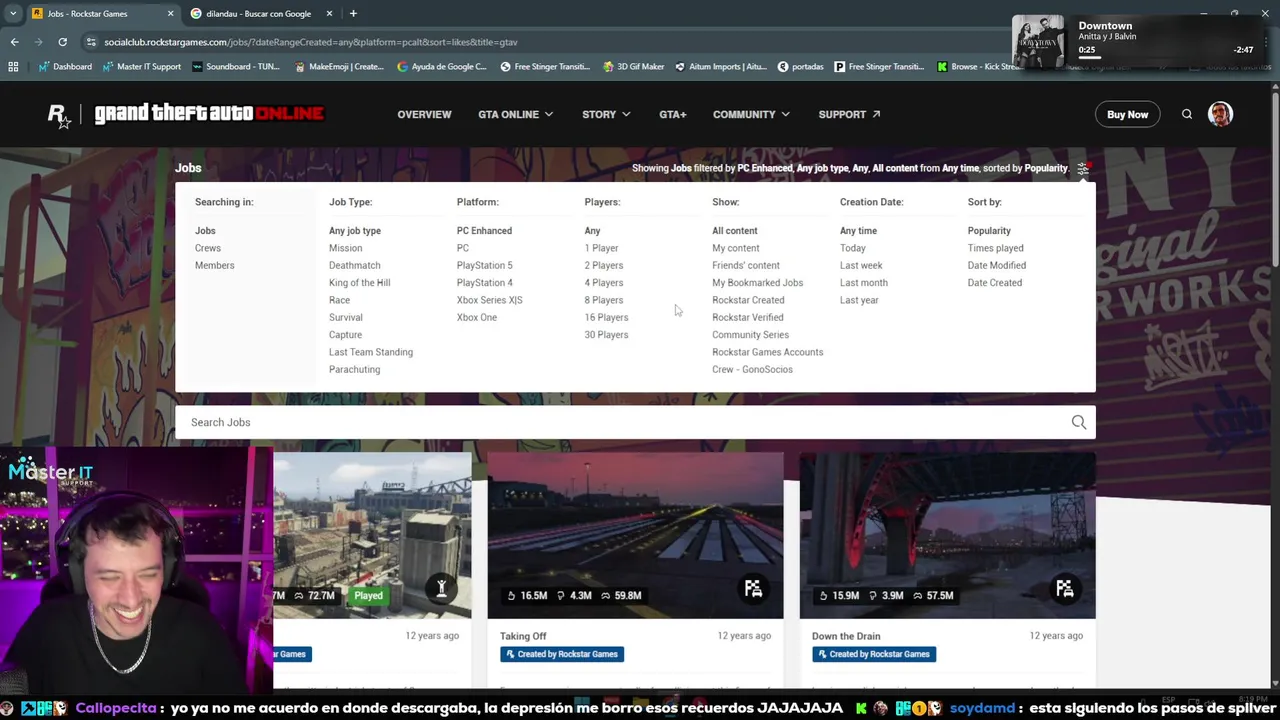Toggle the Jobs filter settings icon
Viewport: 1280px width, 720px height.
pos(1083,168)
